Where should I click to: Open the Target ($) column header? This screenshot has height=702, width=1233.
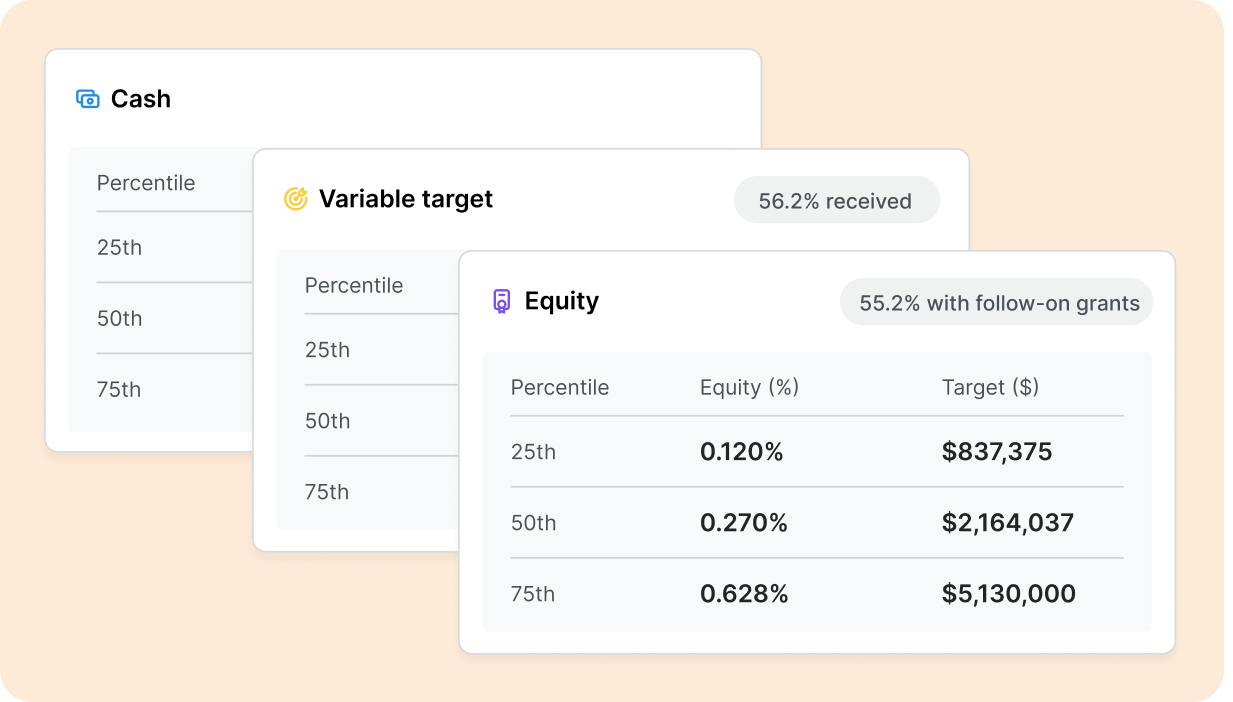click(990, 387)
